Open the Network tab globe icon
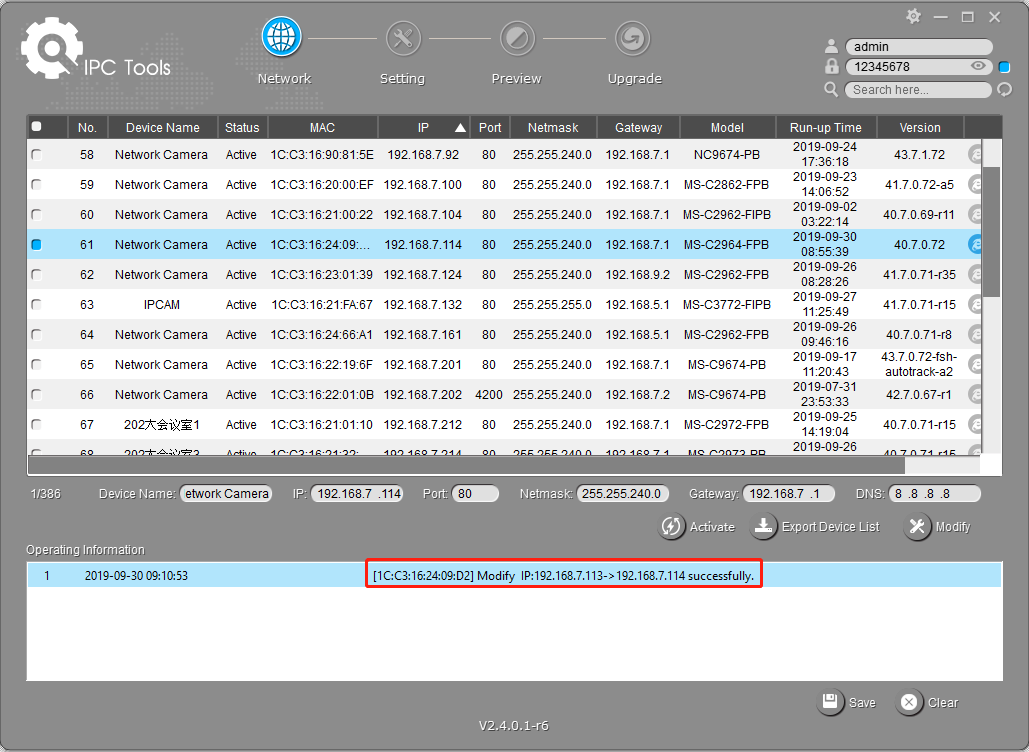1029x752 pixels. pos(282,38)
